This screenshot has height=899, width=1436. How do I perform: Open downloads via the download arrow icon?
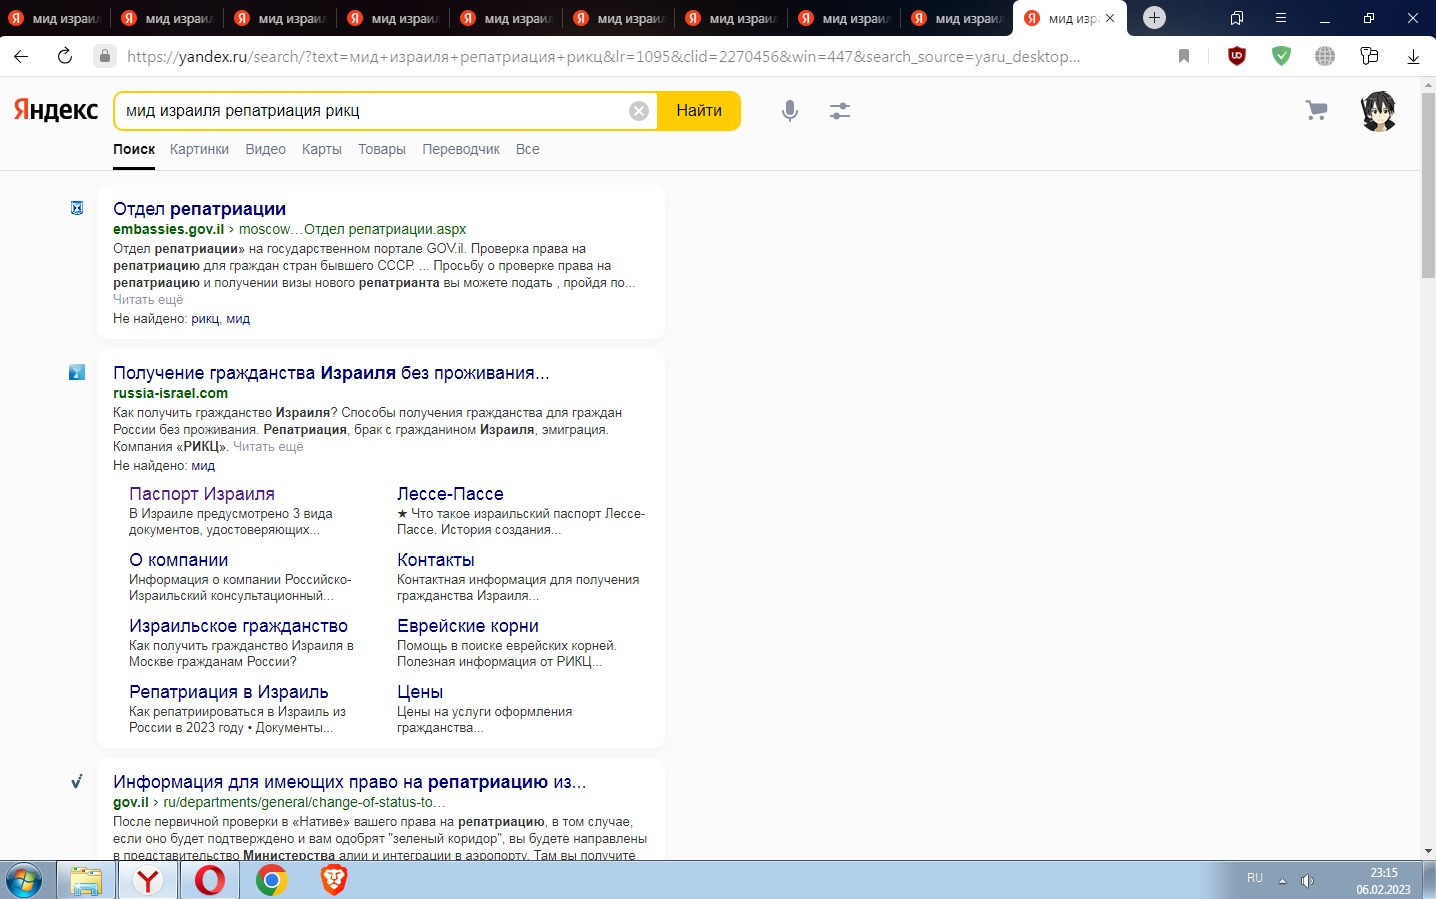pyautogui.click(x=1413, y=56)
